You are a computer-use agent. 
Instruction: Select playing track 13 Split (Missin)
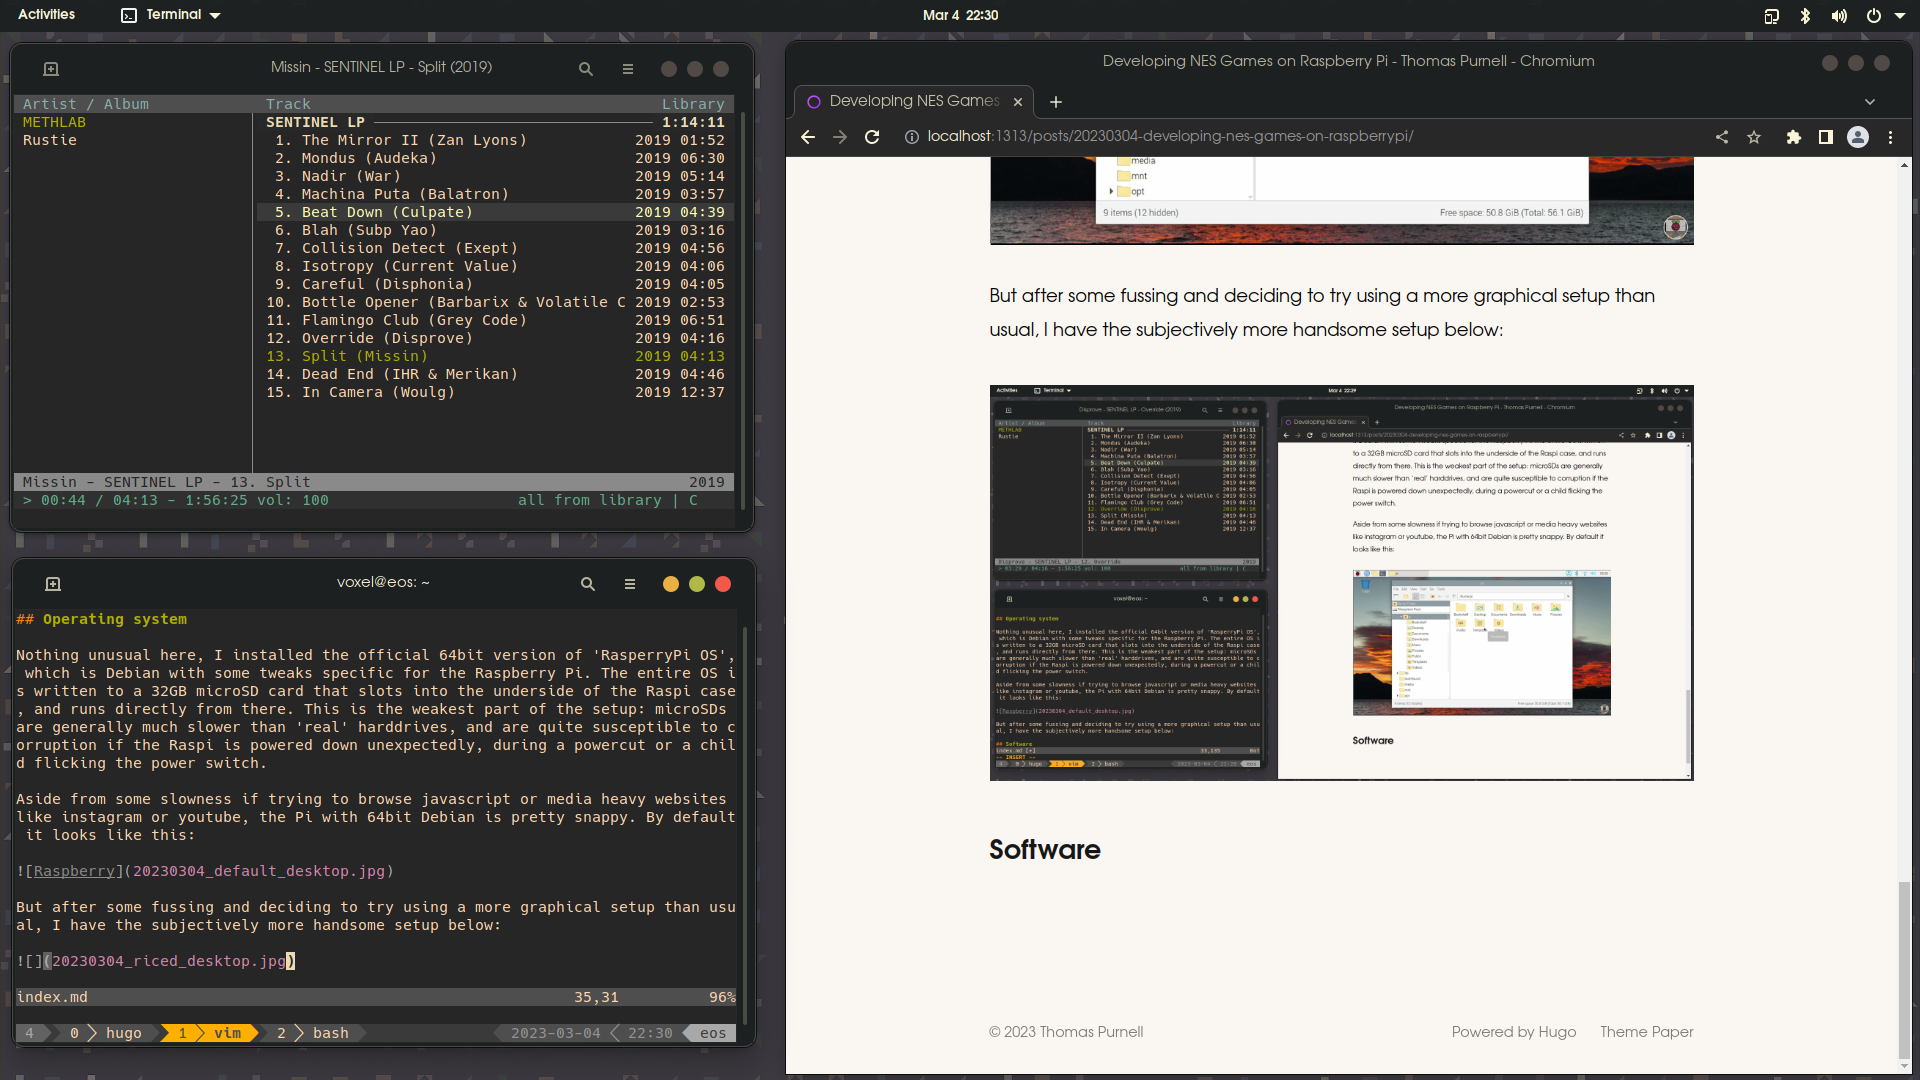point(495,356)
